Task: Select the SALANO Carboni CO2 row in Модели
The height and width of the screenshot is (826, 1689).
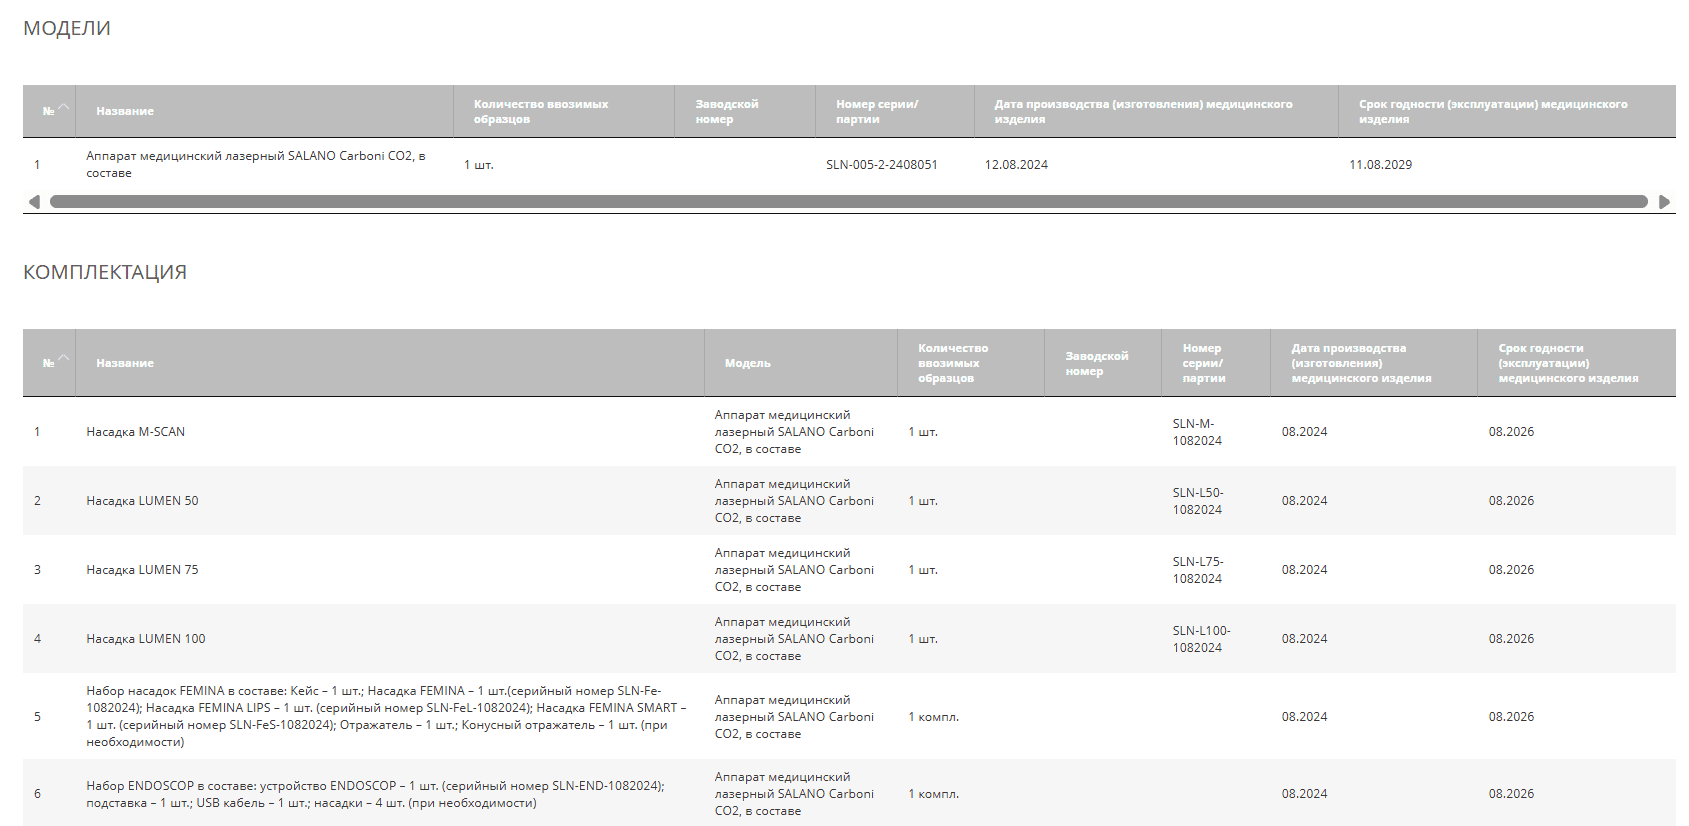Action: click(256, 164)
